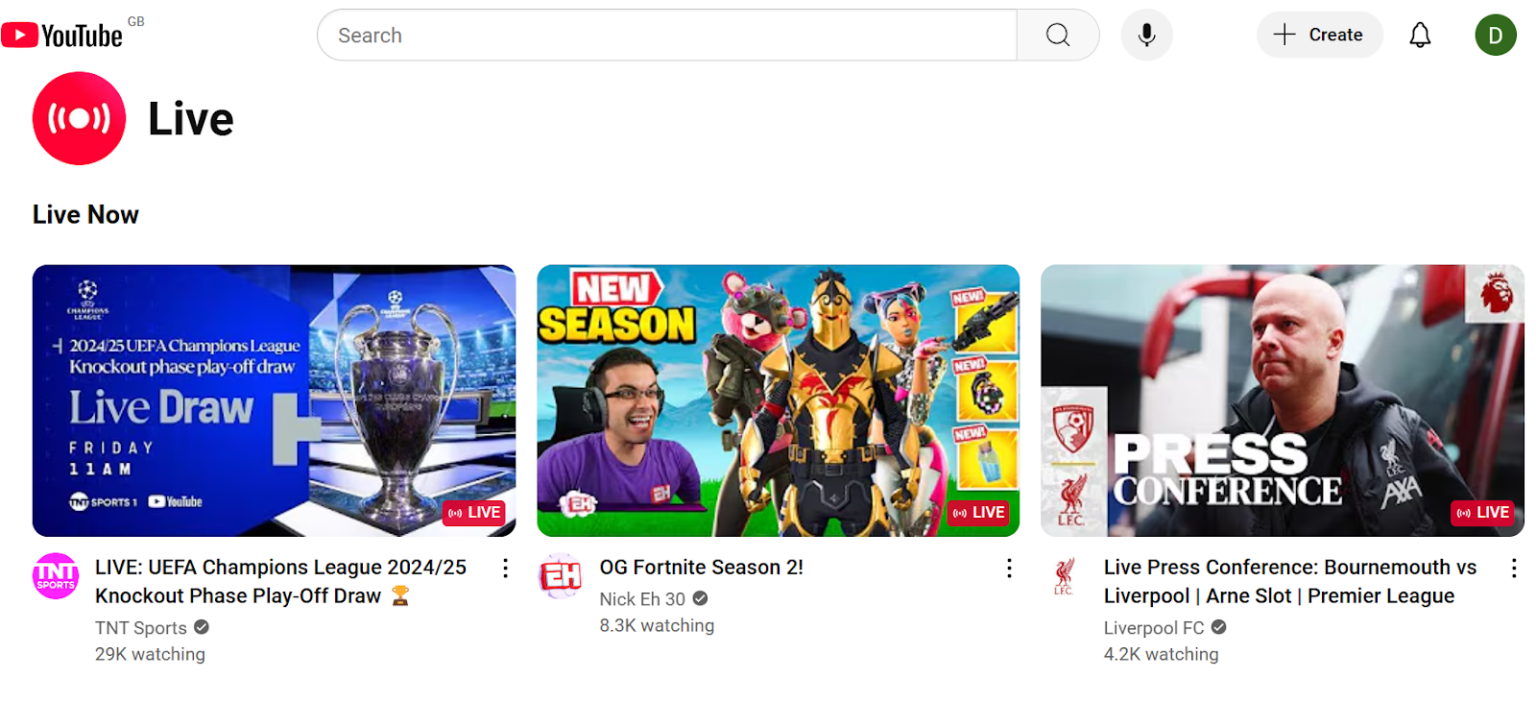Image resolution: width=1536 pixels, height=703 pixels.
Task: Open TNT Sports channel avatar
Action: [x=55, y=576]
